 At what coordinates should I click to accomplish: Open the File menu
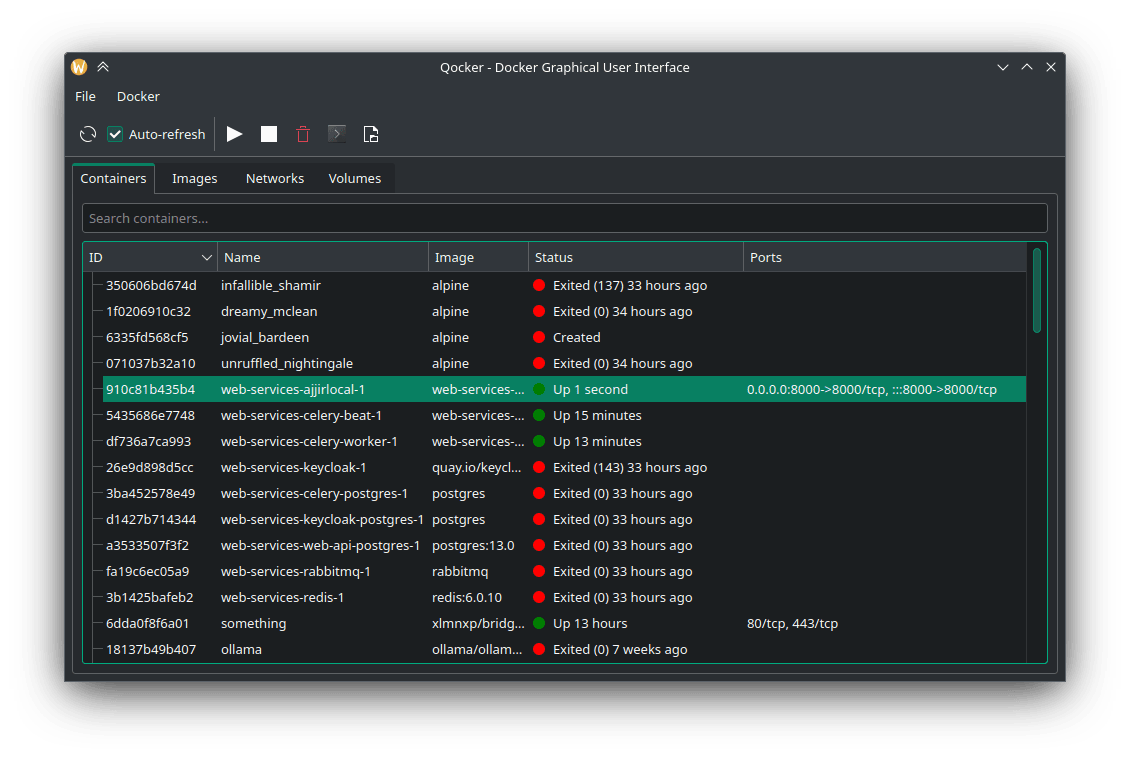pos(86,97)
